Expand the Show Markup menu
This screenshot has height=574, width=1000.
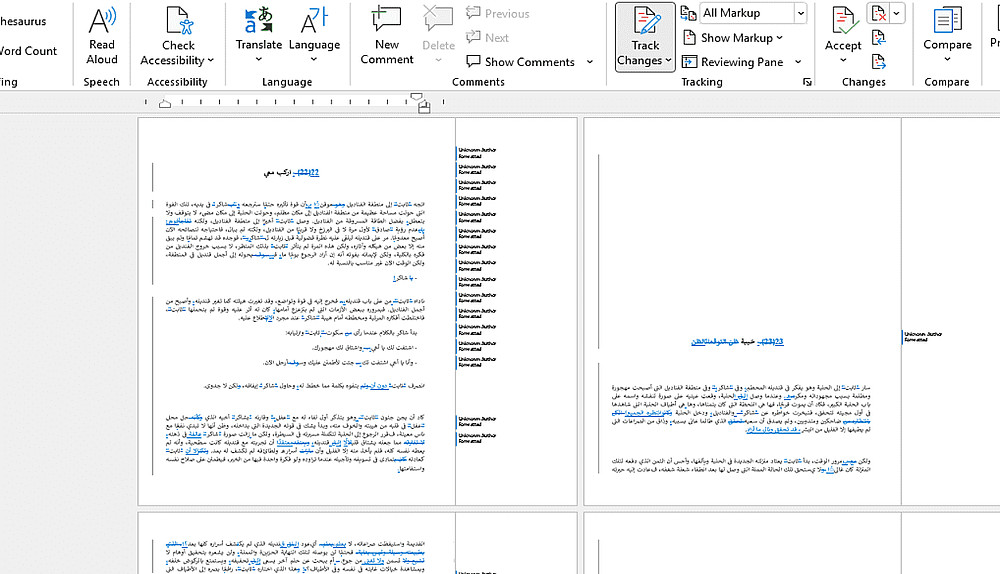[x=733, y=38]
